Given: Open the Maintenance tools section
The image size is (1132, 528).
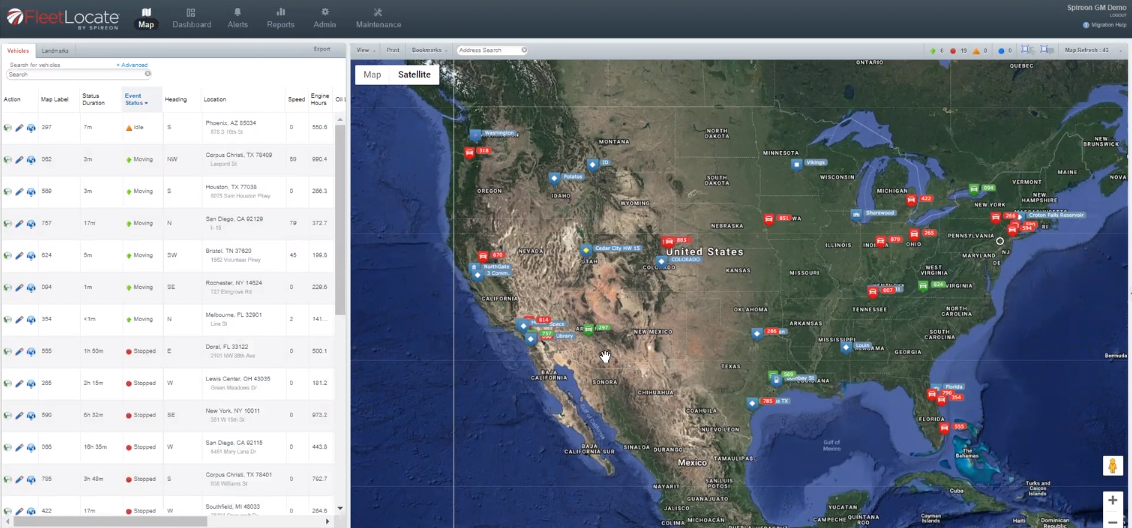Looking at the screenshot, I should [x=378, y=18].
